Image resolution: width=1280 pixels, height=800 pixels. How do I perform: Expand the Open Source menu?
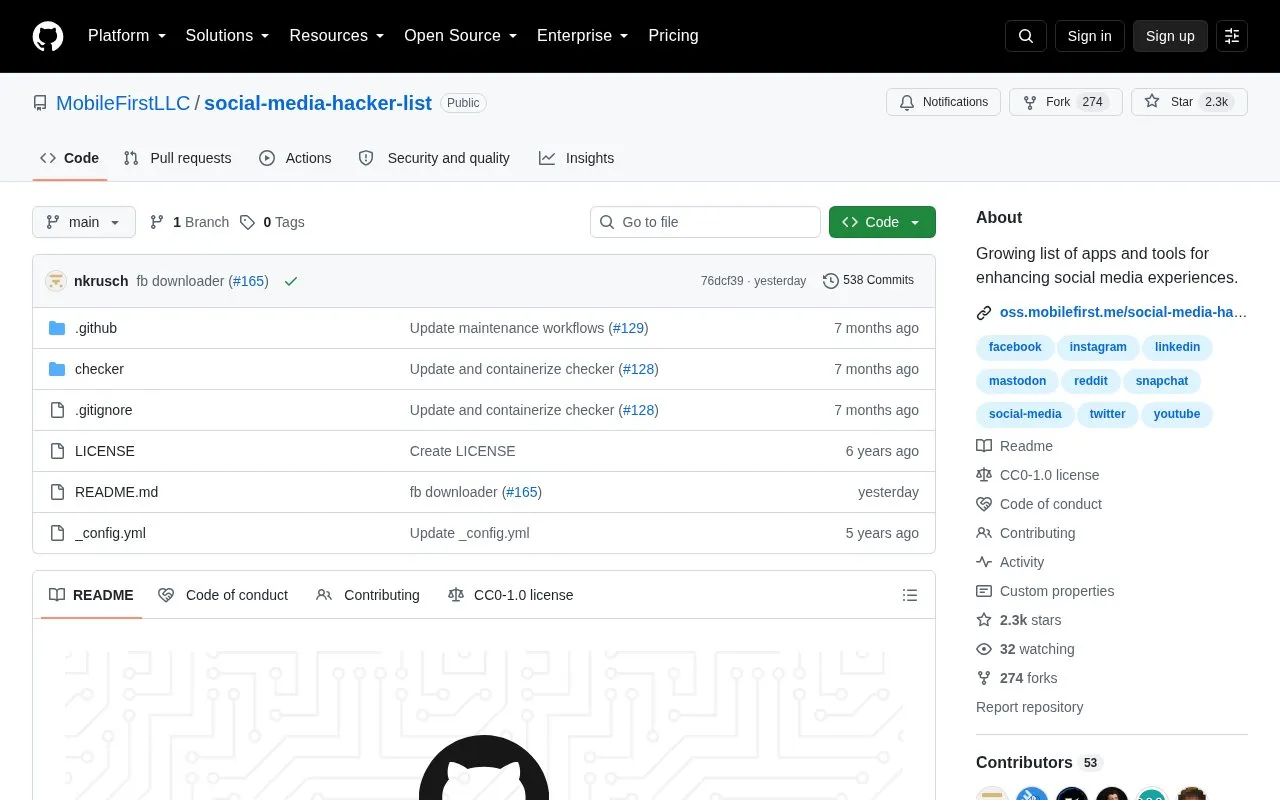(461, 36)
